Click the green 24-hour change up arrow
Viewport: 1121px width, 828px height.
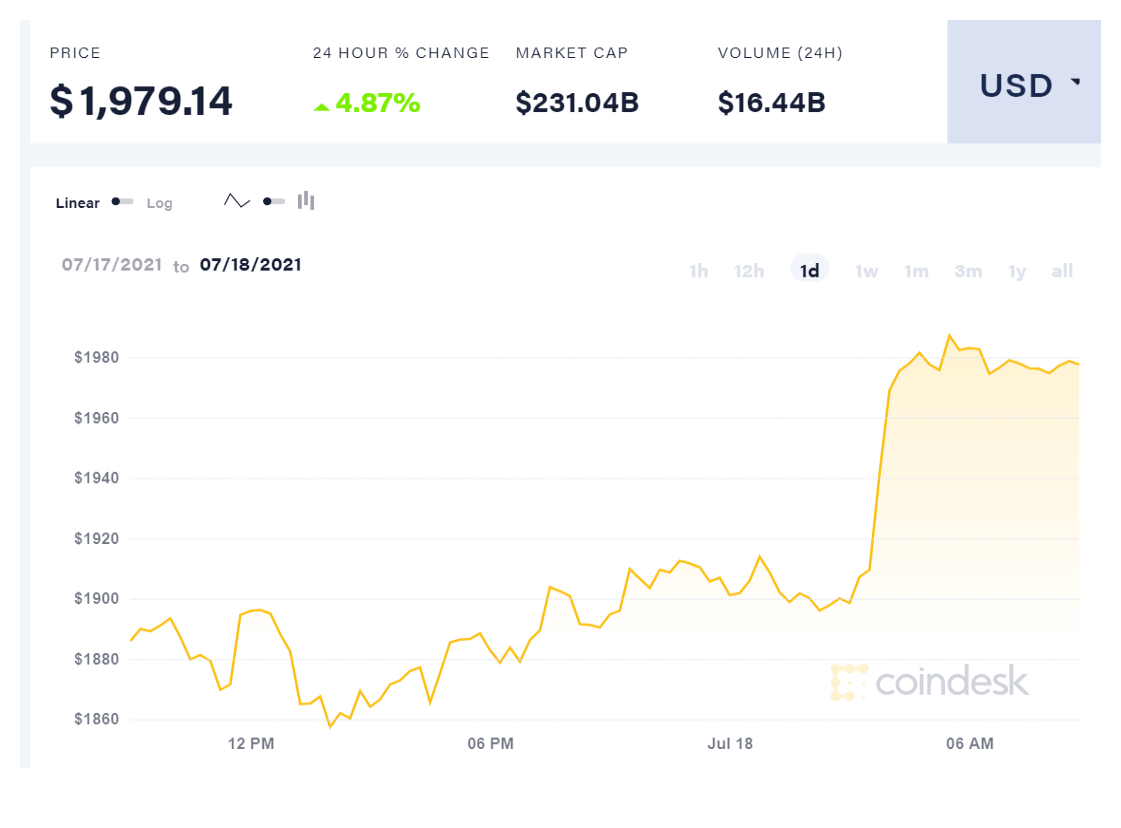tap(321, 106)
